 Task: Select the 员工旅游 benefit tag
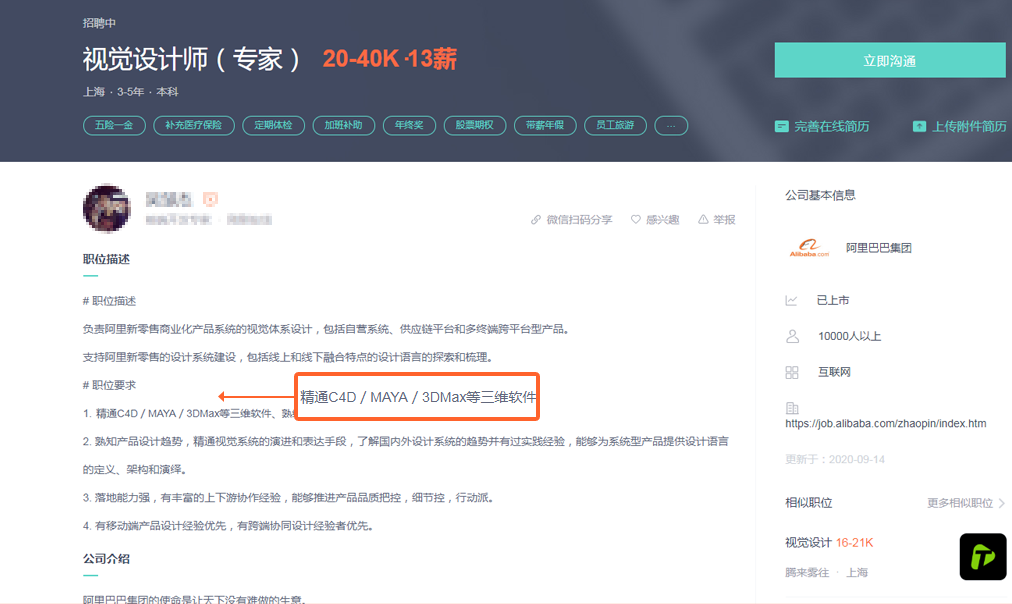pos(615,125)
